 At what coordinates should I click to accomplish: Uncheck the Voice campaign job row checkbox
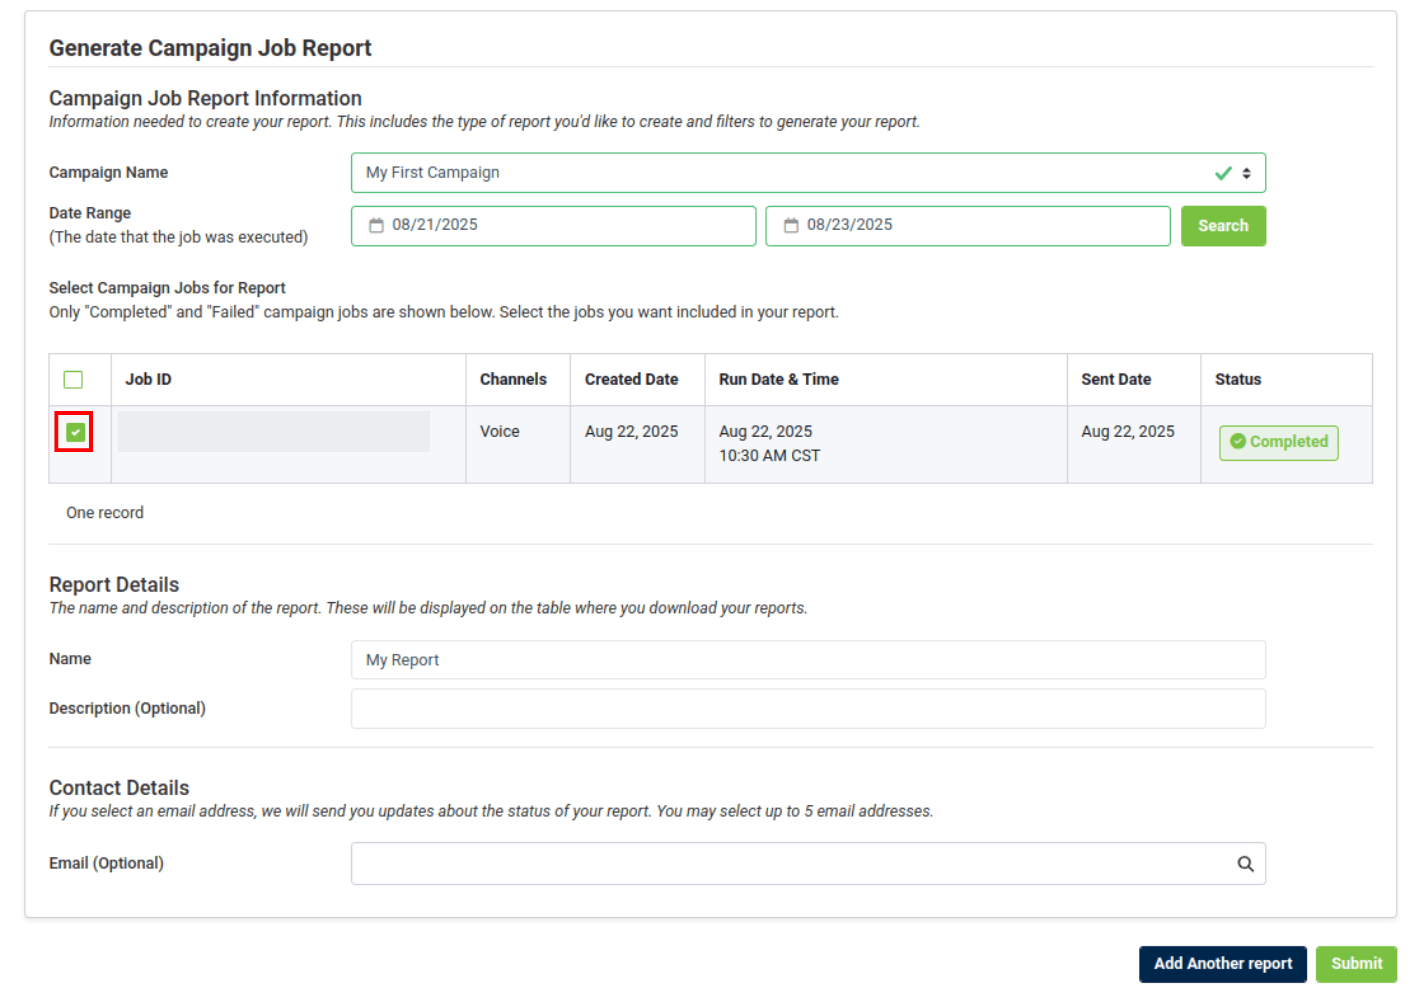tap(75, 432)
